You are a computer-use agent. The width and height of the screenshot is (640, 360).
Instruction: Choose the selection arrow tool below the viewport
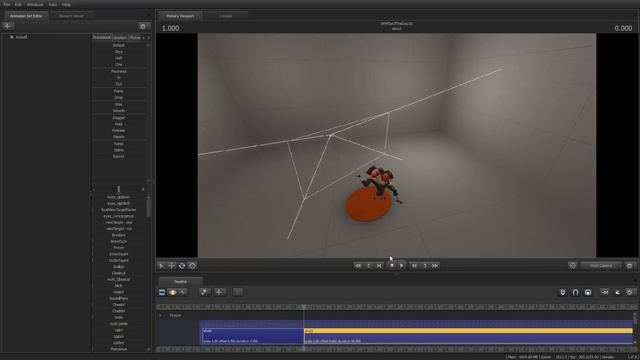click(162, 266)
